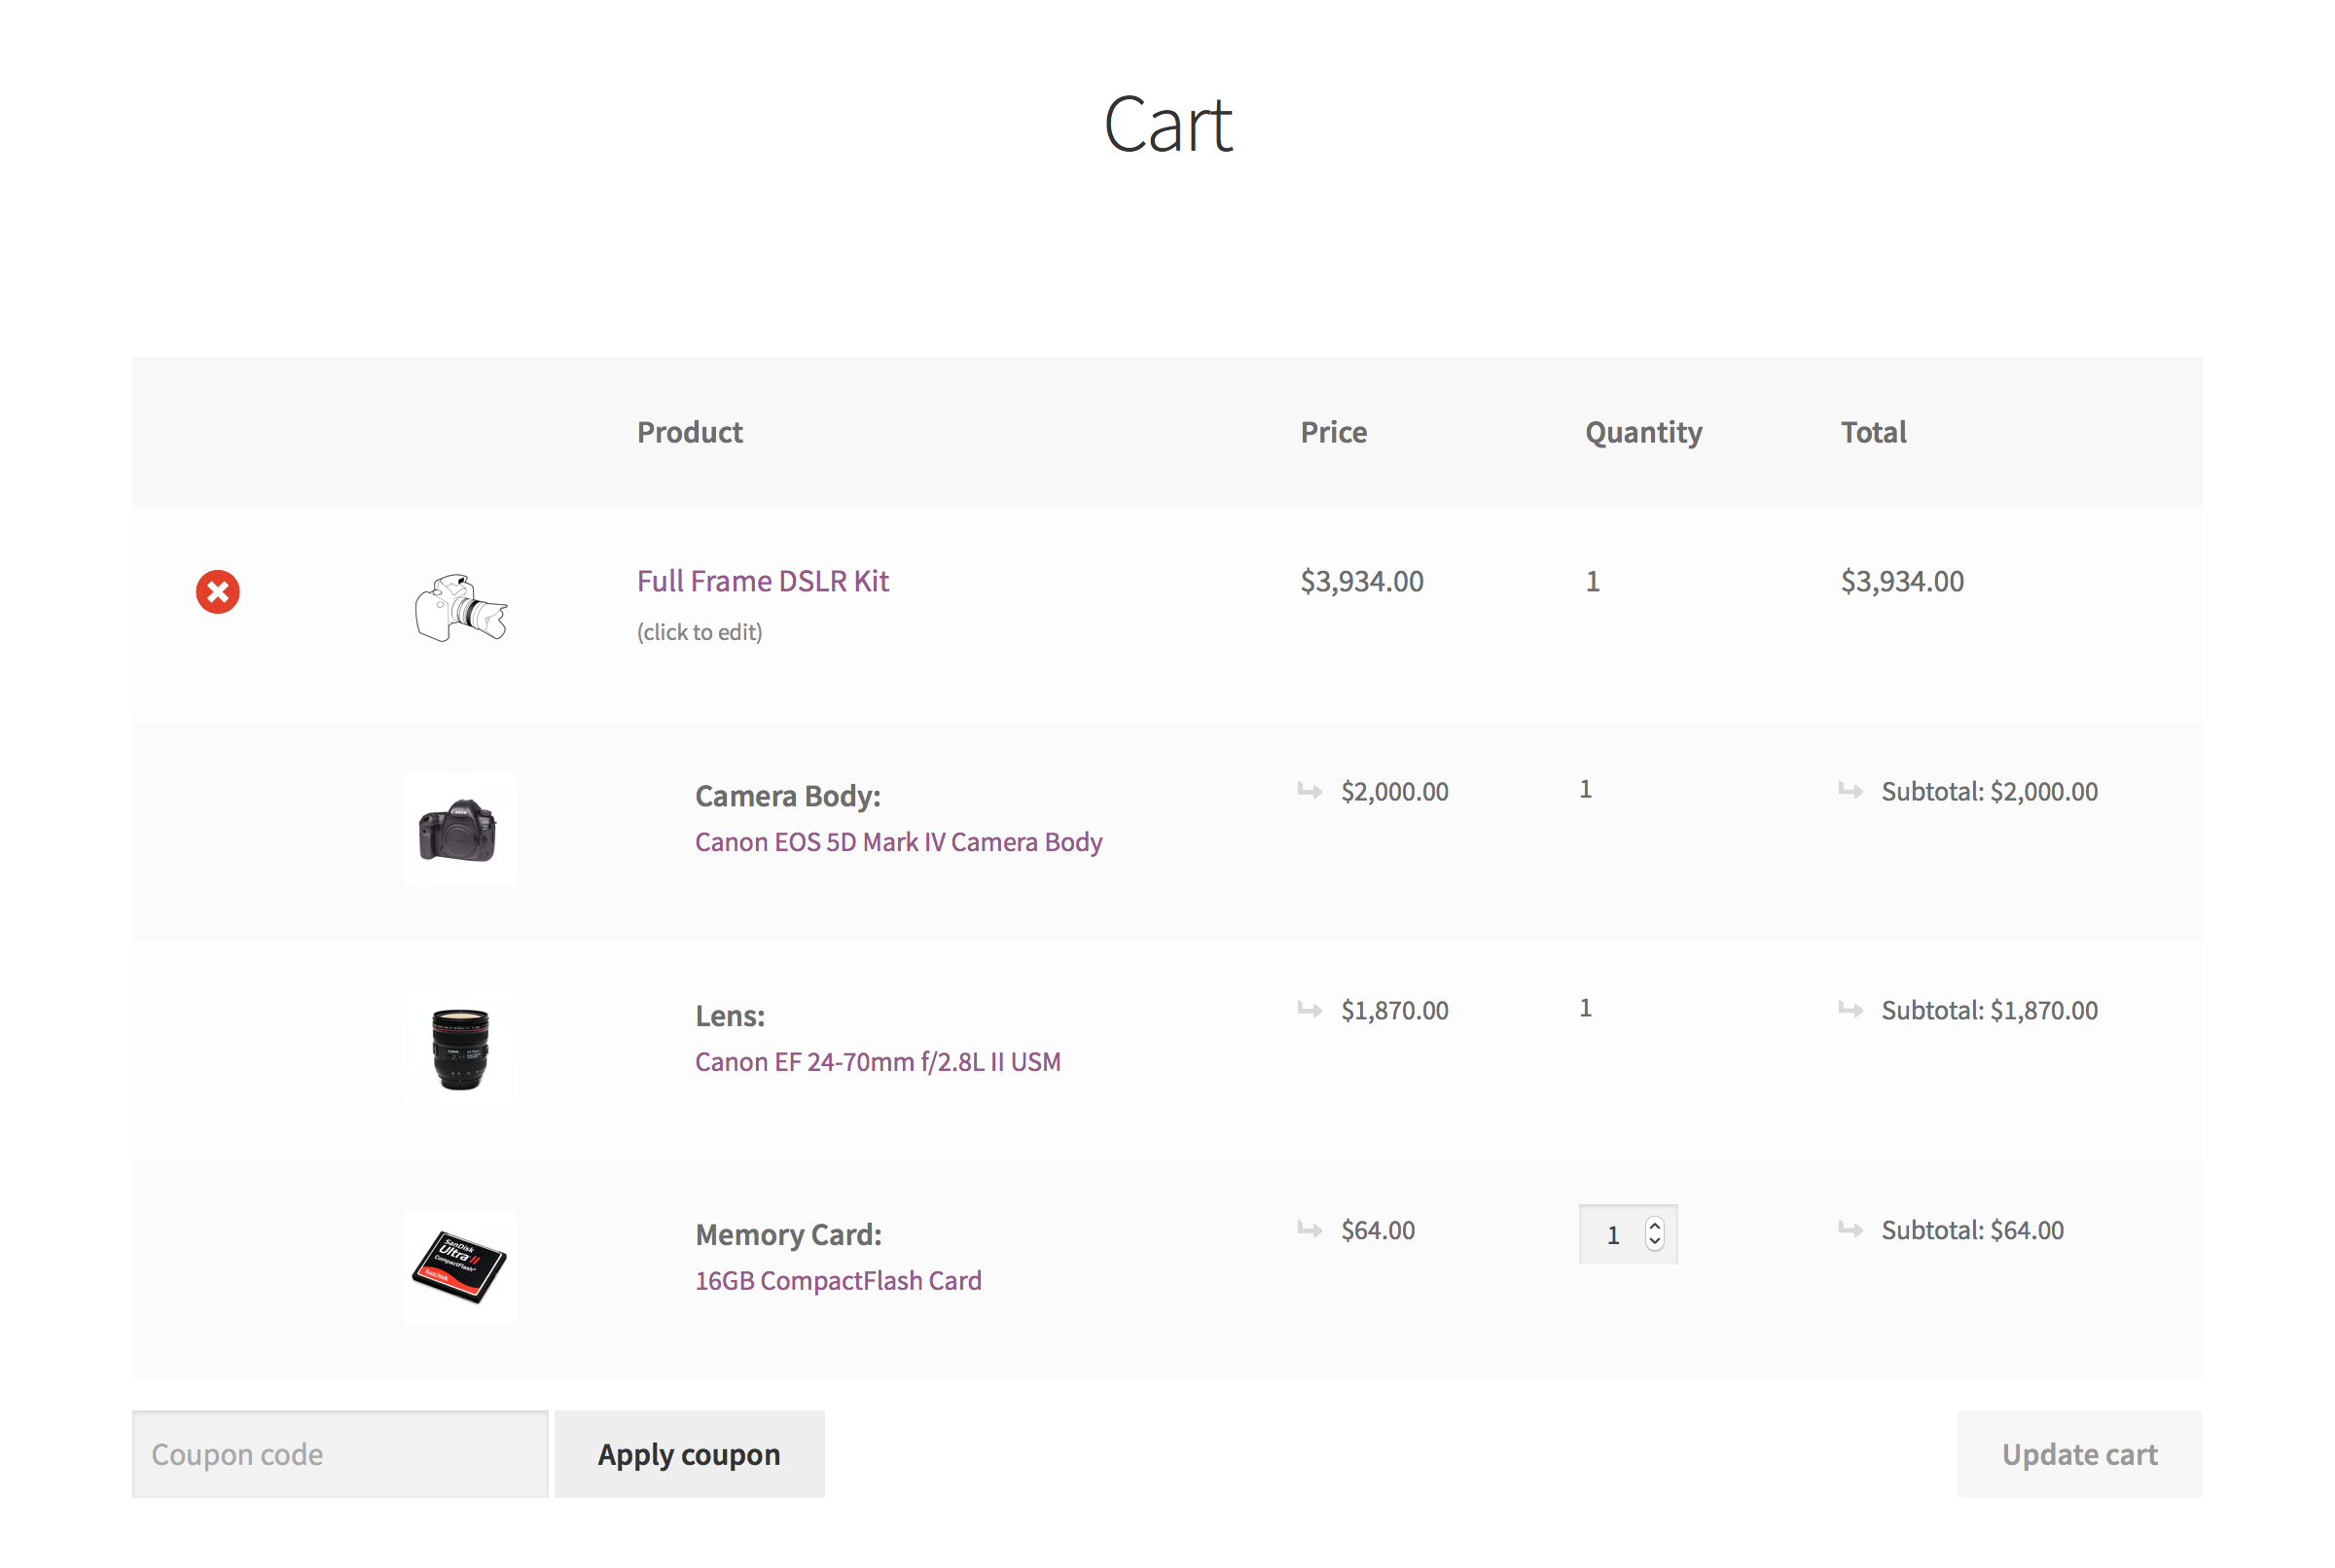Click the Update cart button
The width and height of the screenshot is (2335, 1568).
pyautogui.click(x=2081, y=1452)
